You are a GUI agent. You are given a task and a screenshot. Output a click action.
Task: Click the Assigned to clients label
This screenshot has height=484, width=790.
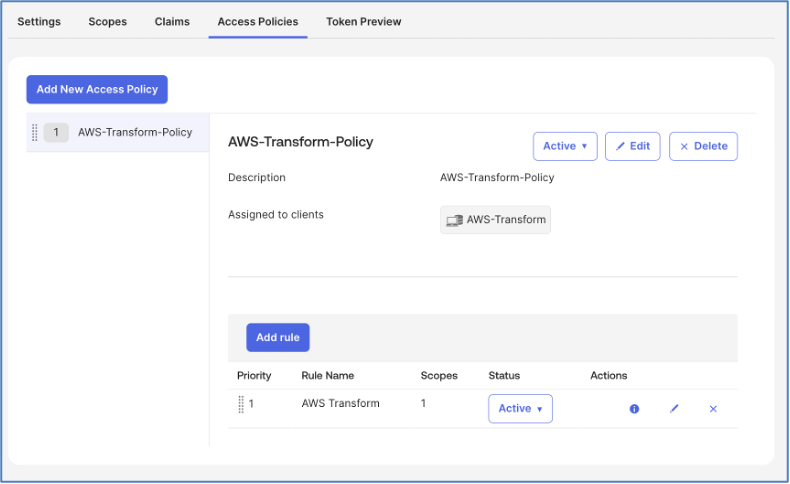pos(276,215)
